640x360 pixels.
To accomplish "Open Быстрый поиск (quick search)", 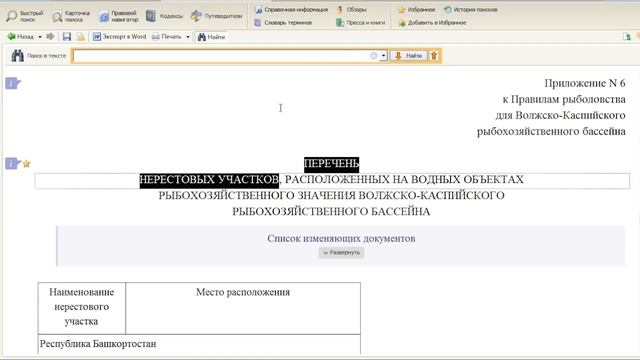I will pyautogui.click(x=24, y=16).
